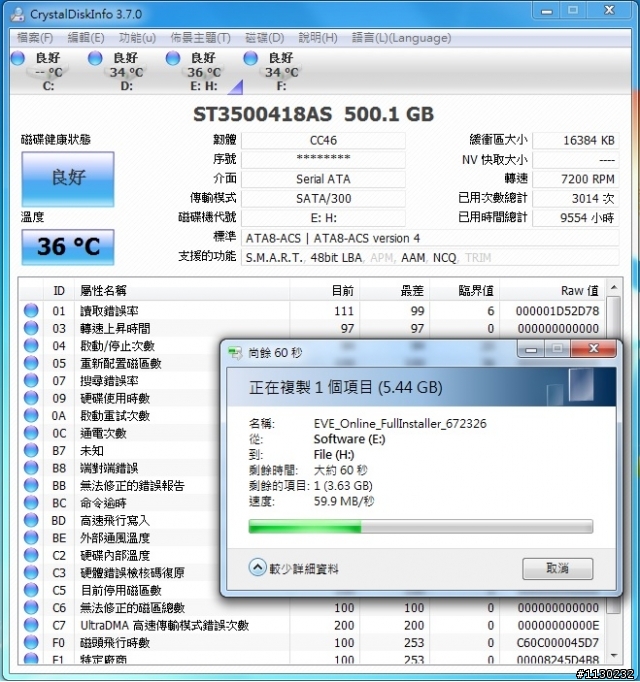Click the SMART list scroll down arrow
The width and height of the screenshot is (640, 682).
(x=614, y=655)
